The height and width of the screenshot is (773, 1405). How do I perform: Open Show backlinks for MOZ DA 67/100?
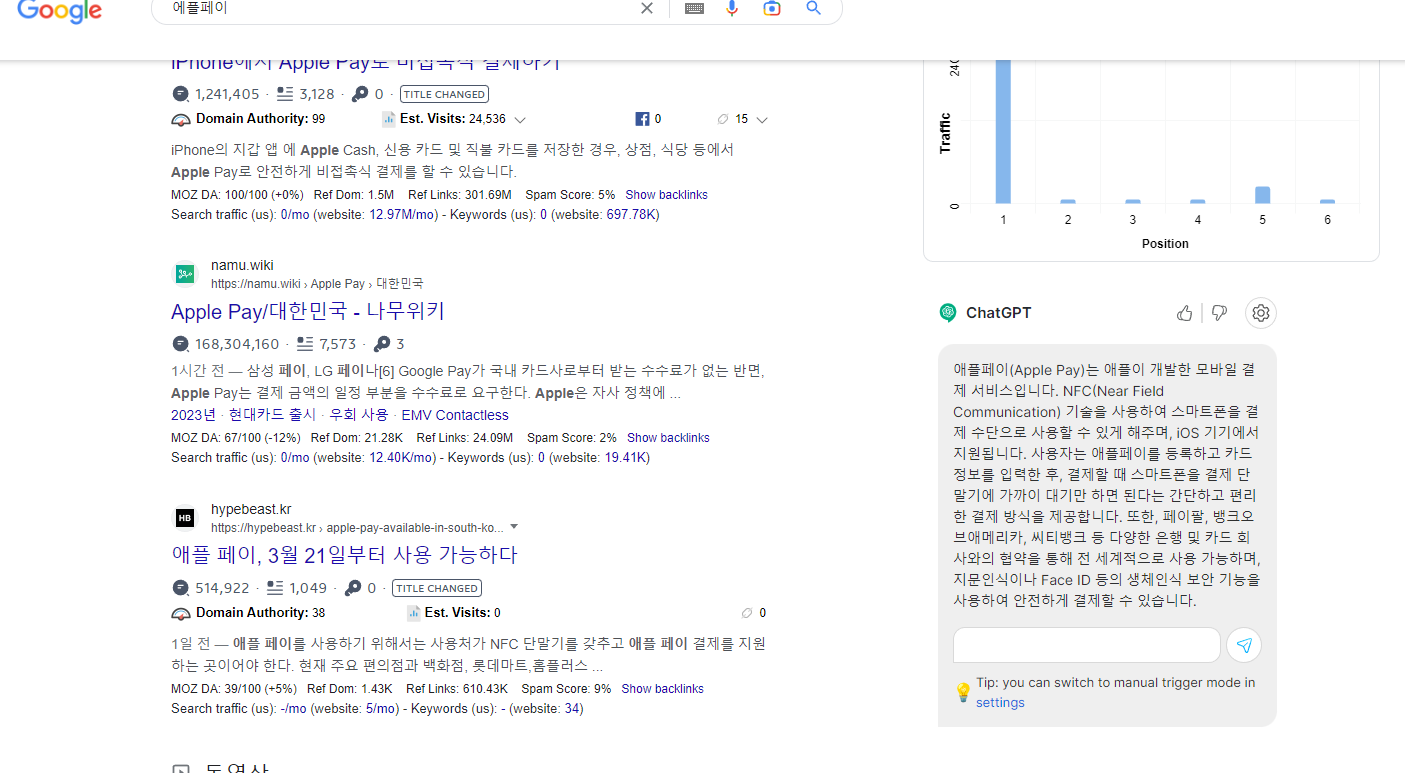pos(668,438)
